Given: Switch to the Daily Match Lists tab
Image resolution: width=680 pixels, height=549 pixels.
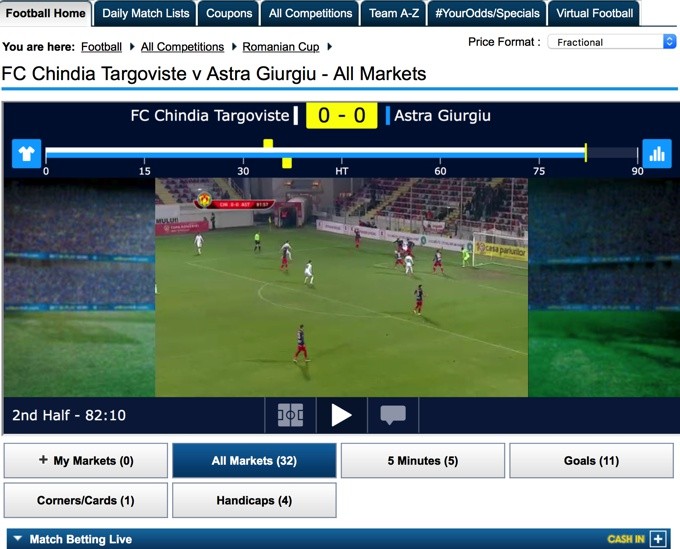Looking at the screenshot, I should 146,13.
